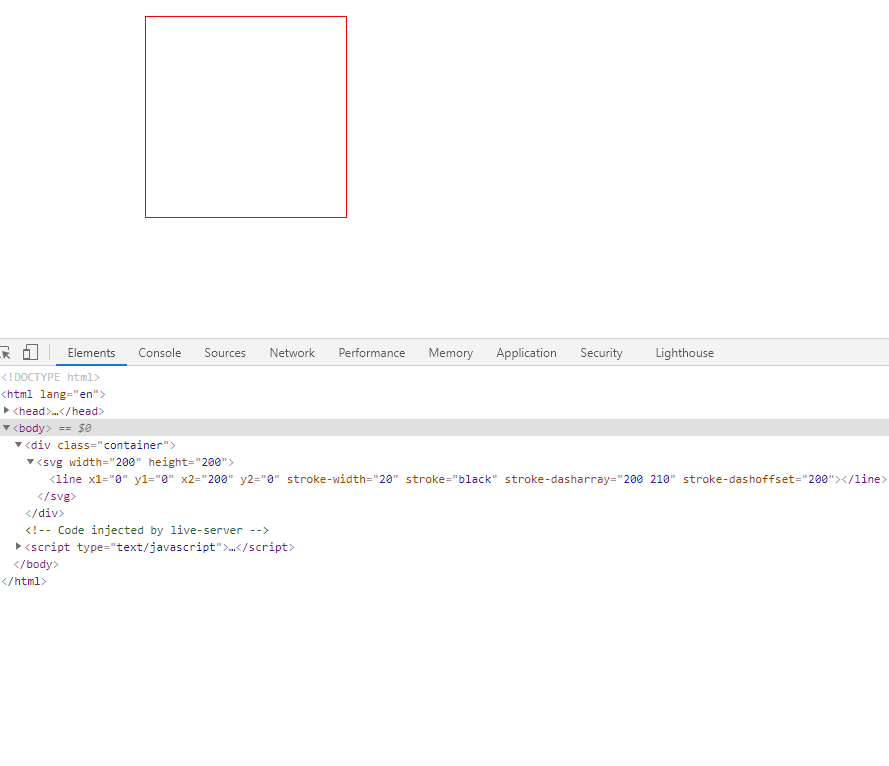Activate the inspect element picker icon
Image resolution: width=889 pixels, height=766 pixels.
click(x=5, y=353)
